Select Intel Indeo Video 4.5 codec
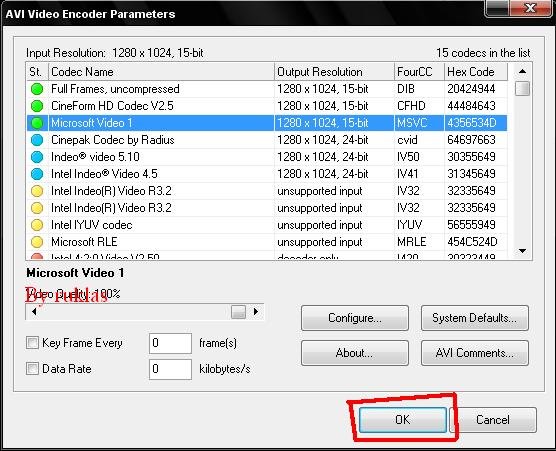Screen dimensions: 556x451 click(x=267, y=174)
